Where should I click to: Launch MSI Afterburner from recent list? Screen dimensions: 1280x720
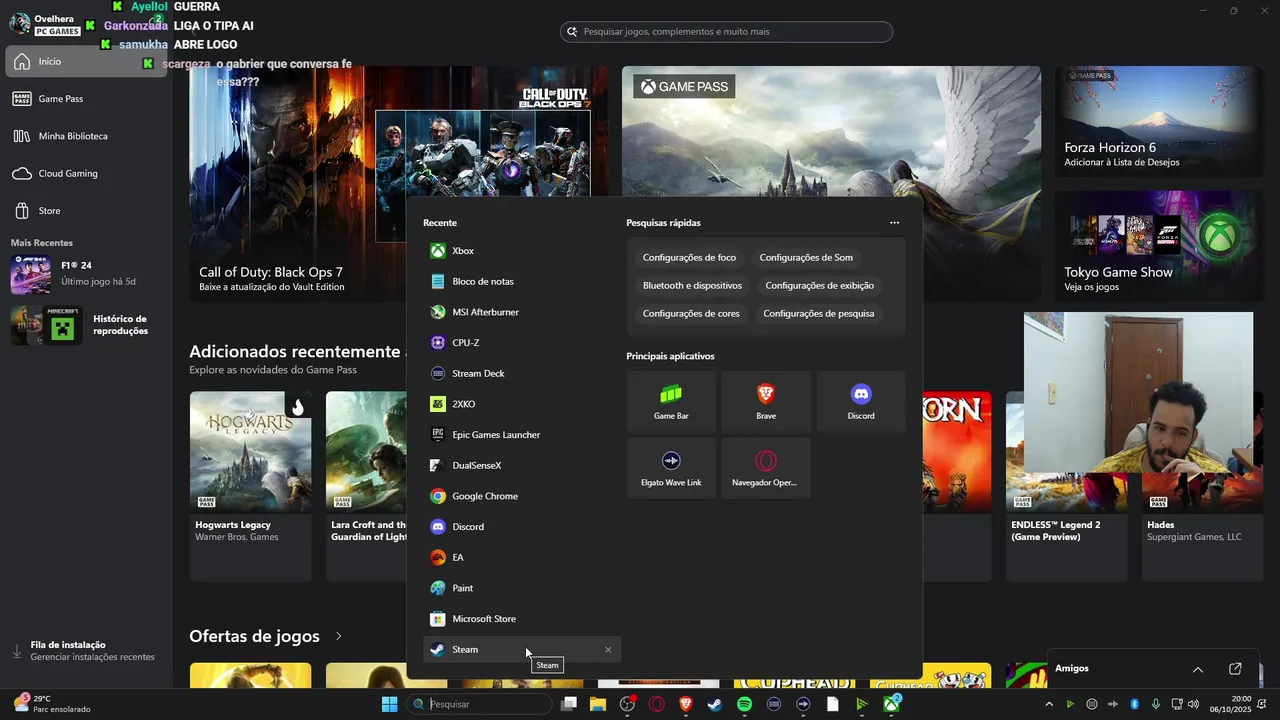[522, 312]
